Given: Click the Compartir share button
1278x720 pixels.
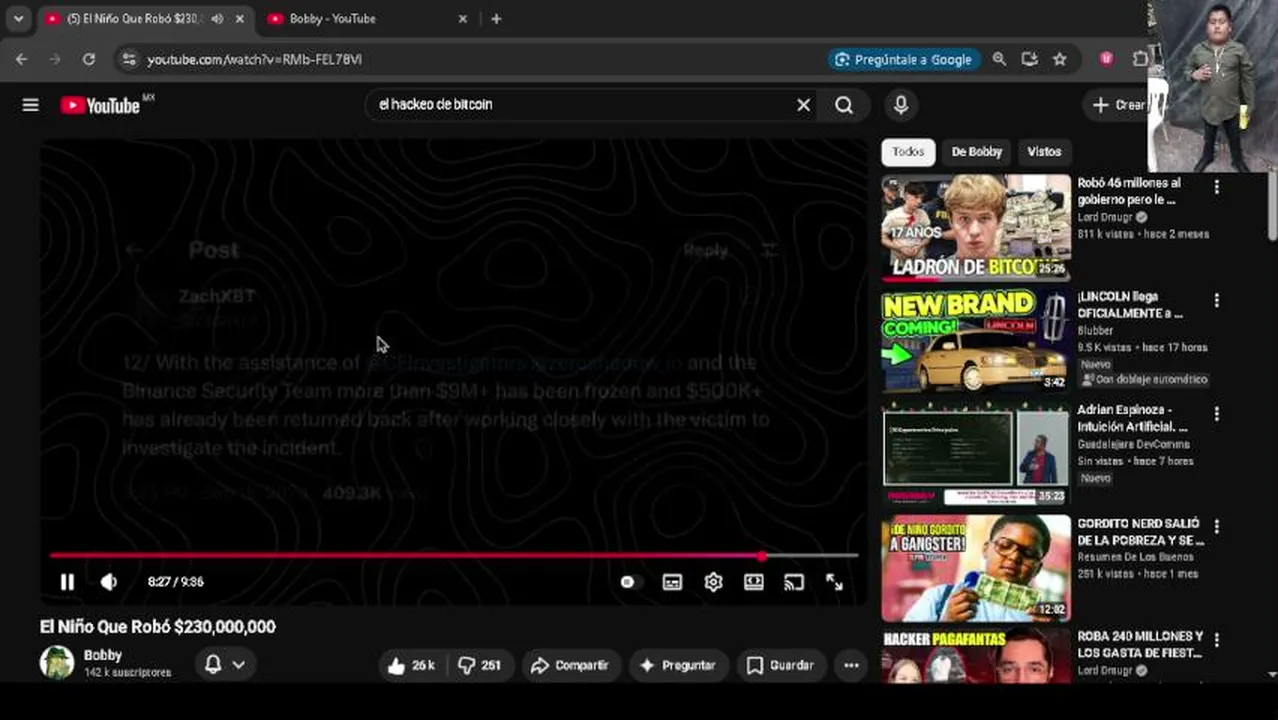Looking at the screenshot, I should 569,665.
